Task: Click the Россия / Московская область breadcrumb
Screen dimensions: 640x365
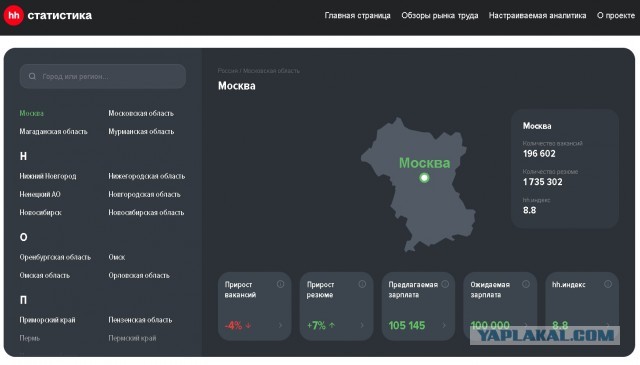Action: point(258,71)
